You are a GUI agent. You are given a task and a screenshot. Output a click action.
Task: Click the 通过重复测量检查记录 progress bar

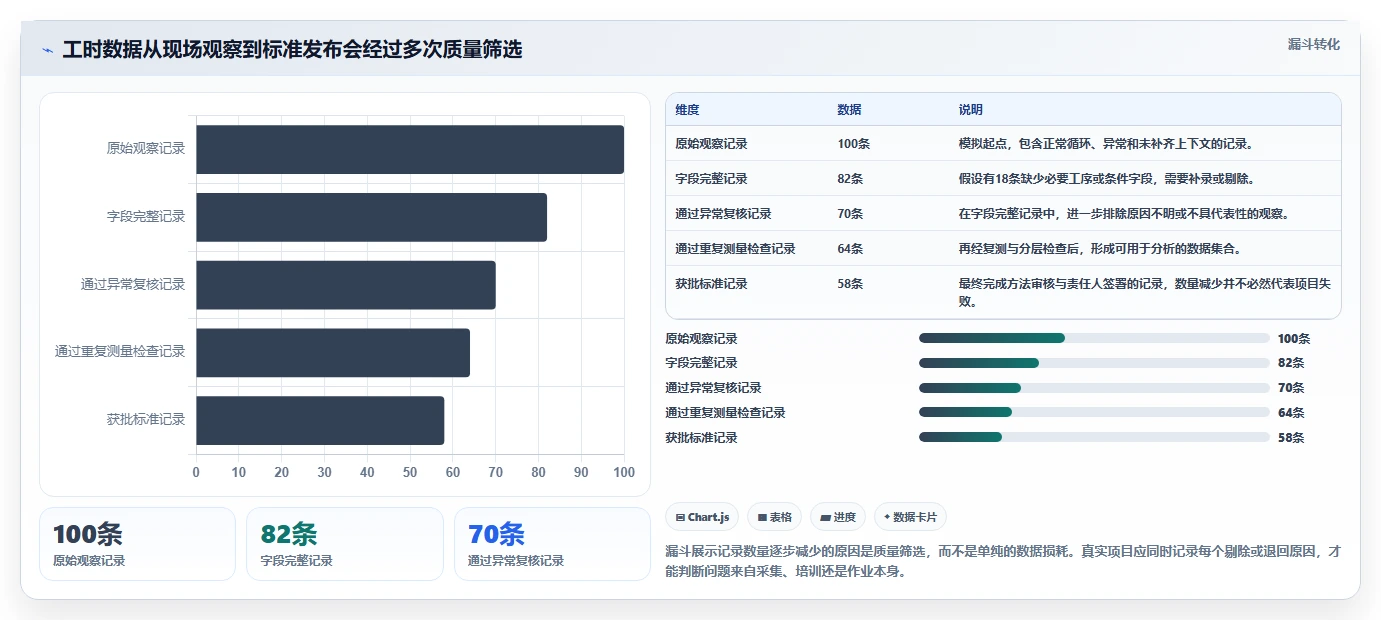coord(1094,412)
